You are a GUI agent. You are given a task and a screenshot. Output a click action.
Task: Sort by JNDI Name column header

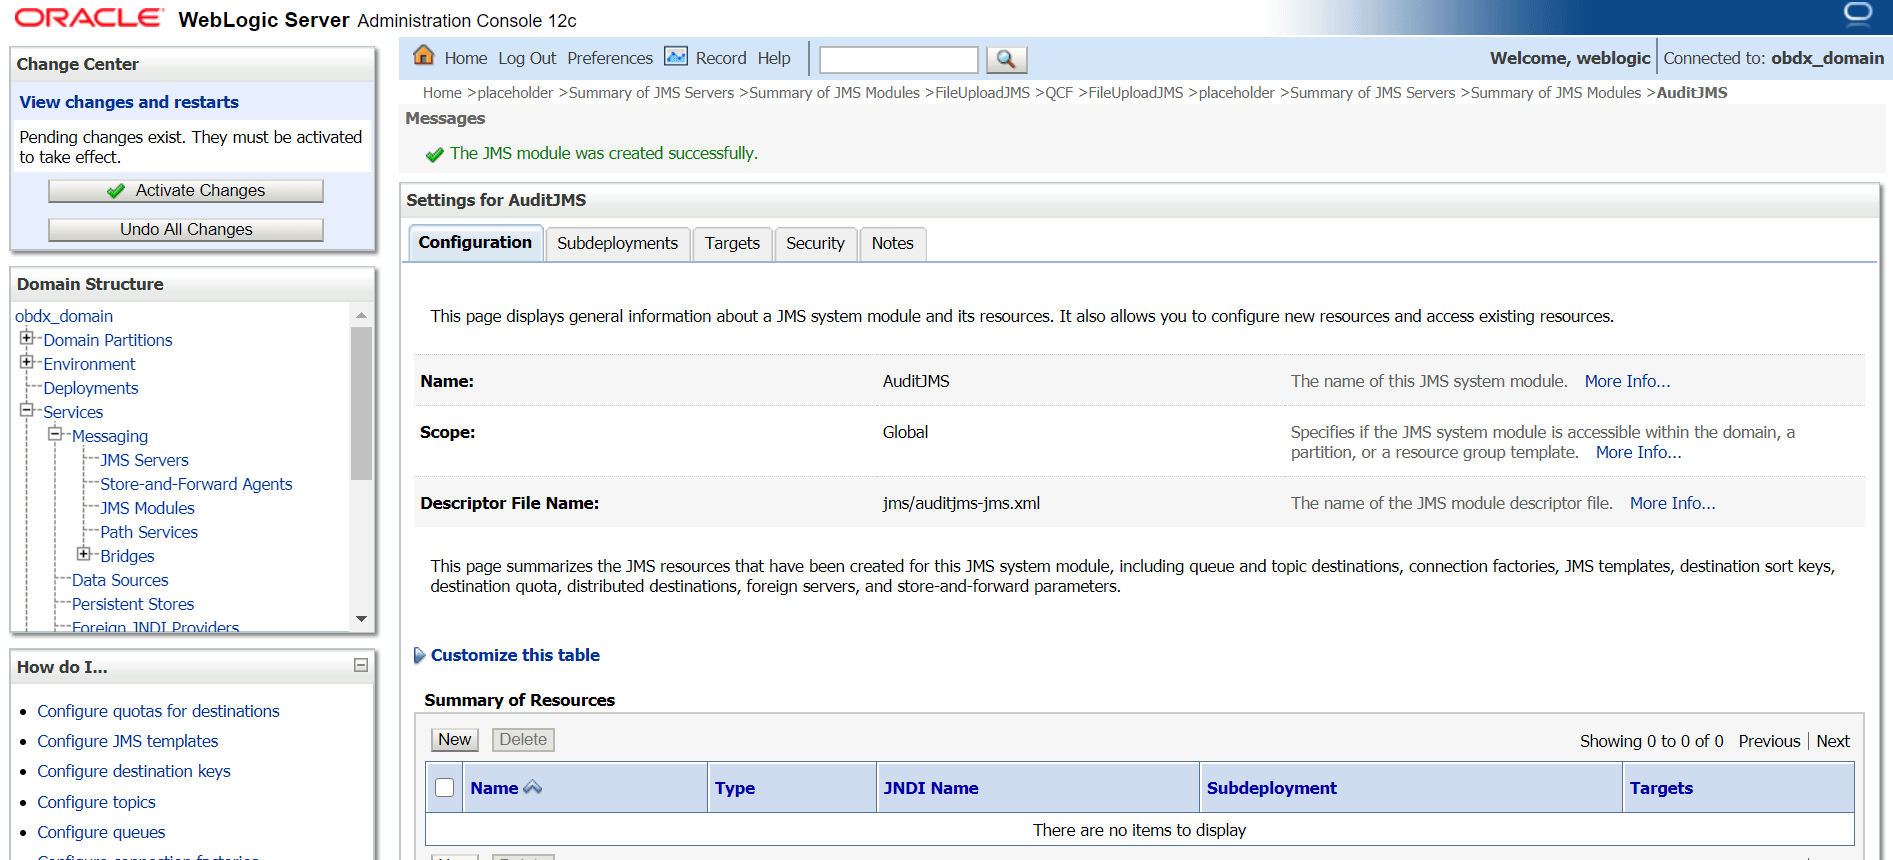pyautogui.click(x=931, y=788)
